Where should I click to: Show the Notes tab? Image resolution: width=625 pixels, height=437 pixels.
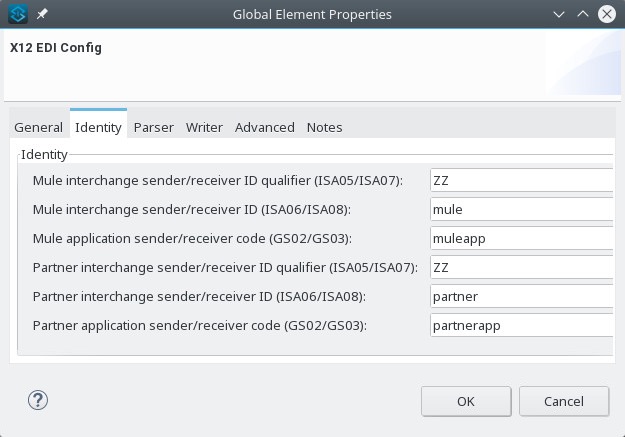(324, 128)
